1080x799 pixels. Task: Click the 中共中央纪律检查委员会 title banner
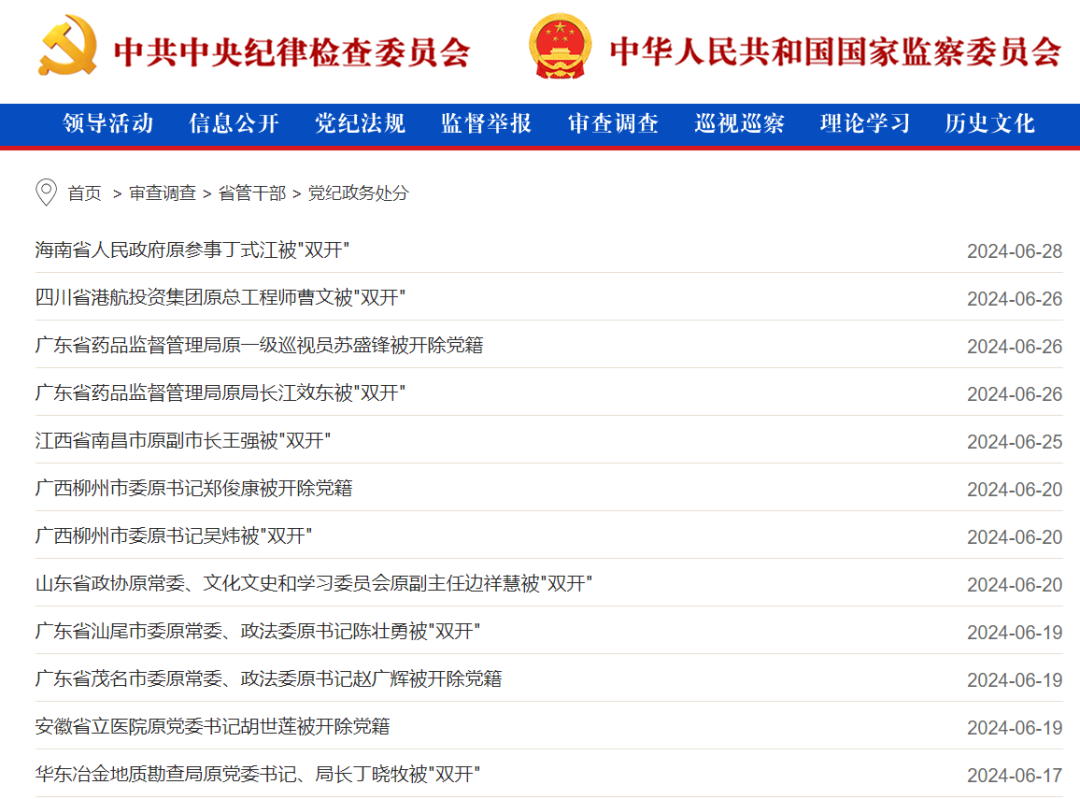pyautogui.click(x=292, y=52)
